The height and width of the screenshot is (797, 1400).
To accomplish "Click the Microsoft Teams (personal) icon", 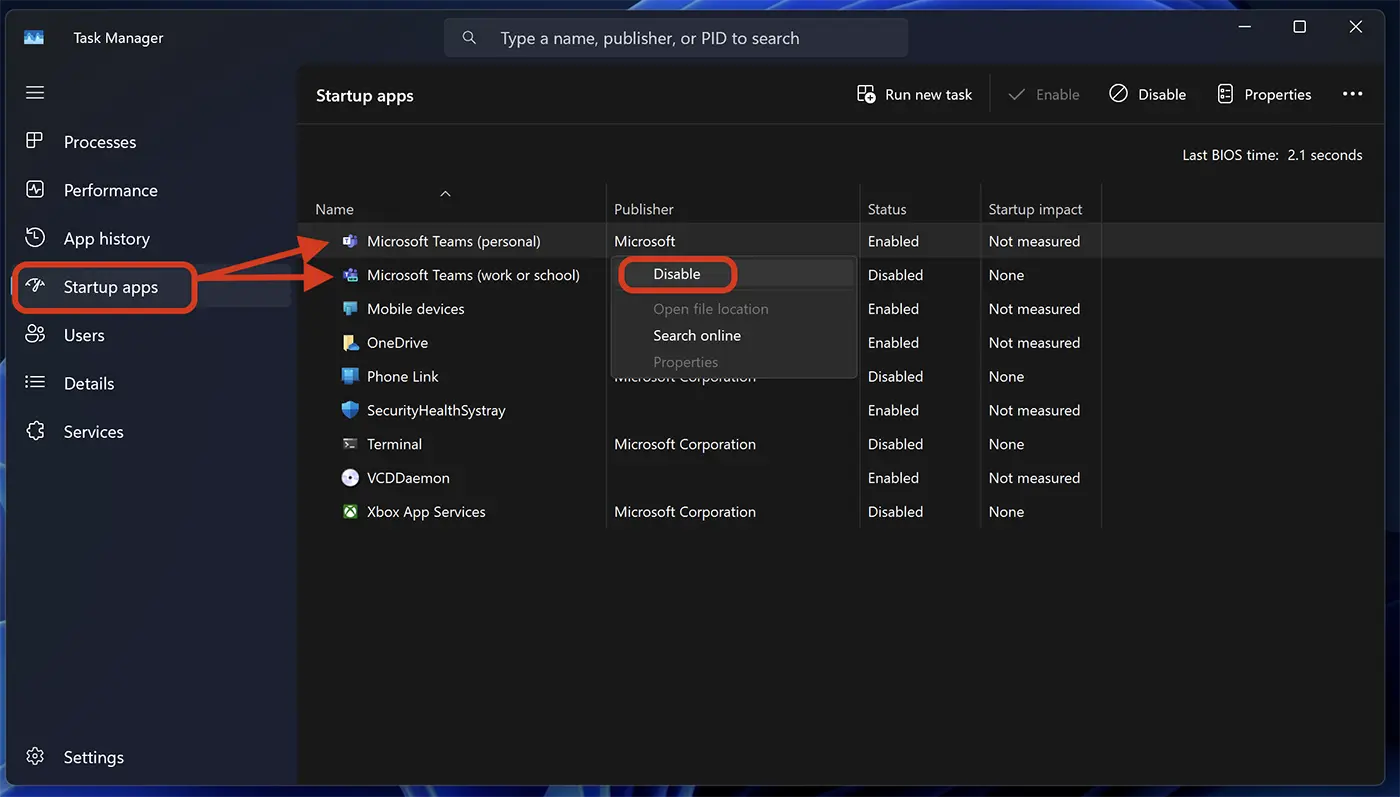I will (350, 241).
